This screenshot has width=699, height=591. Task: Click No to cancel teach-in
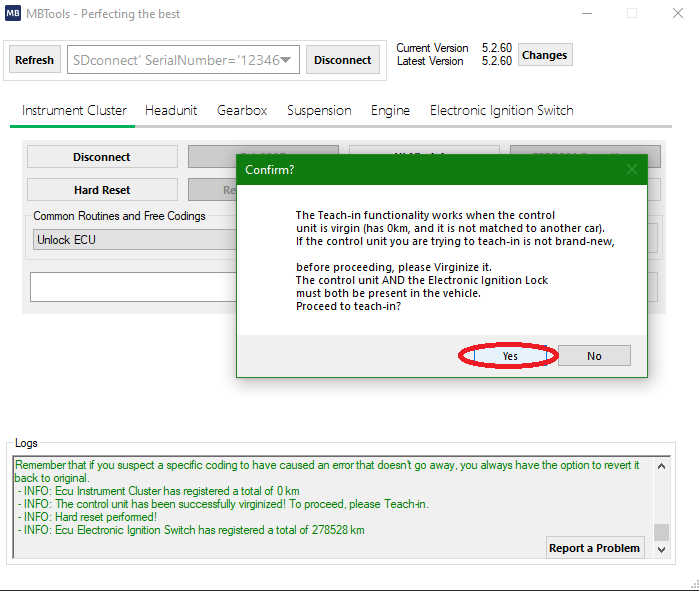(x=594, y=356)
